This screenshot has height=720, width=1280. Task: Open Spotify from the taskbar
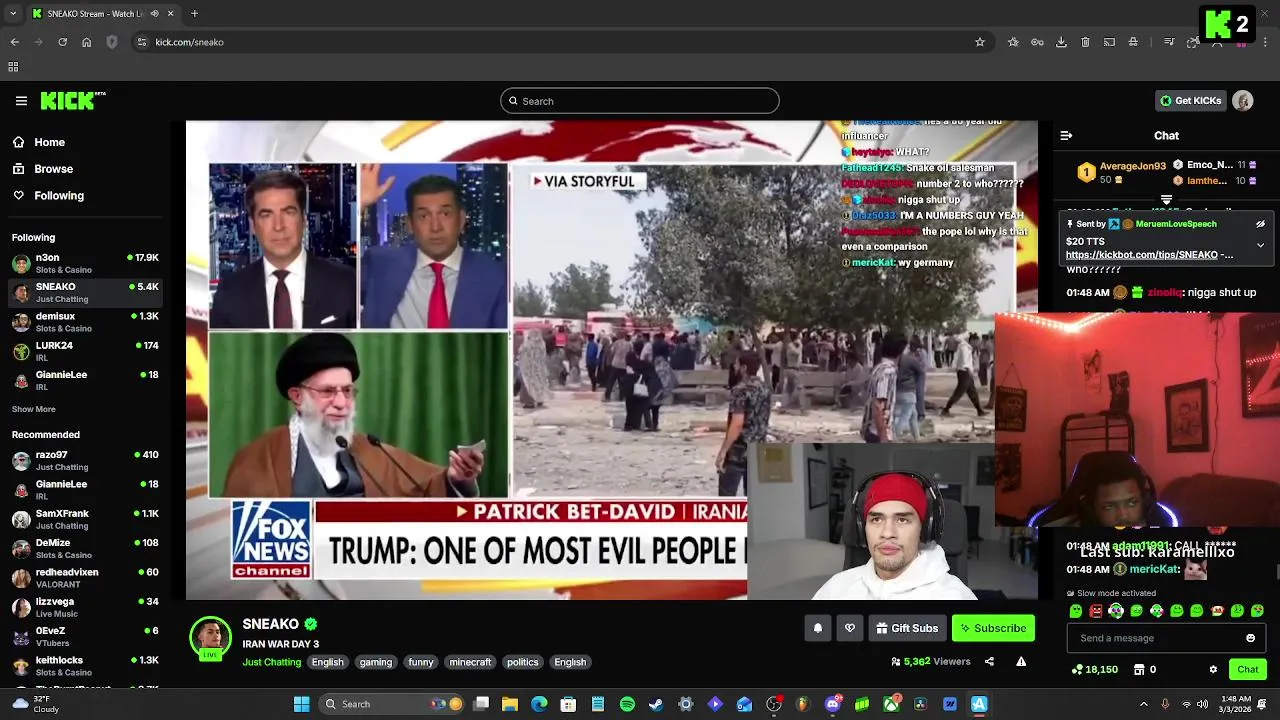[627, 704]
